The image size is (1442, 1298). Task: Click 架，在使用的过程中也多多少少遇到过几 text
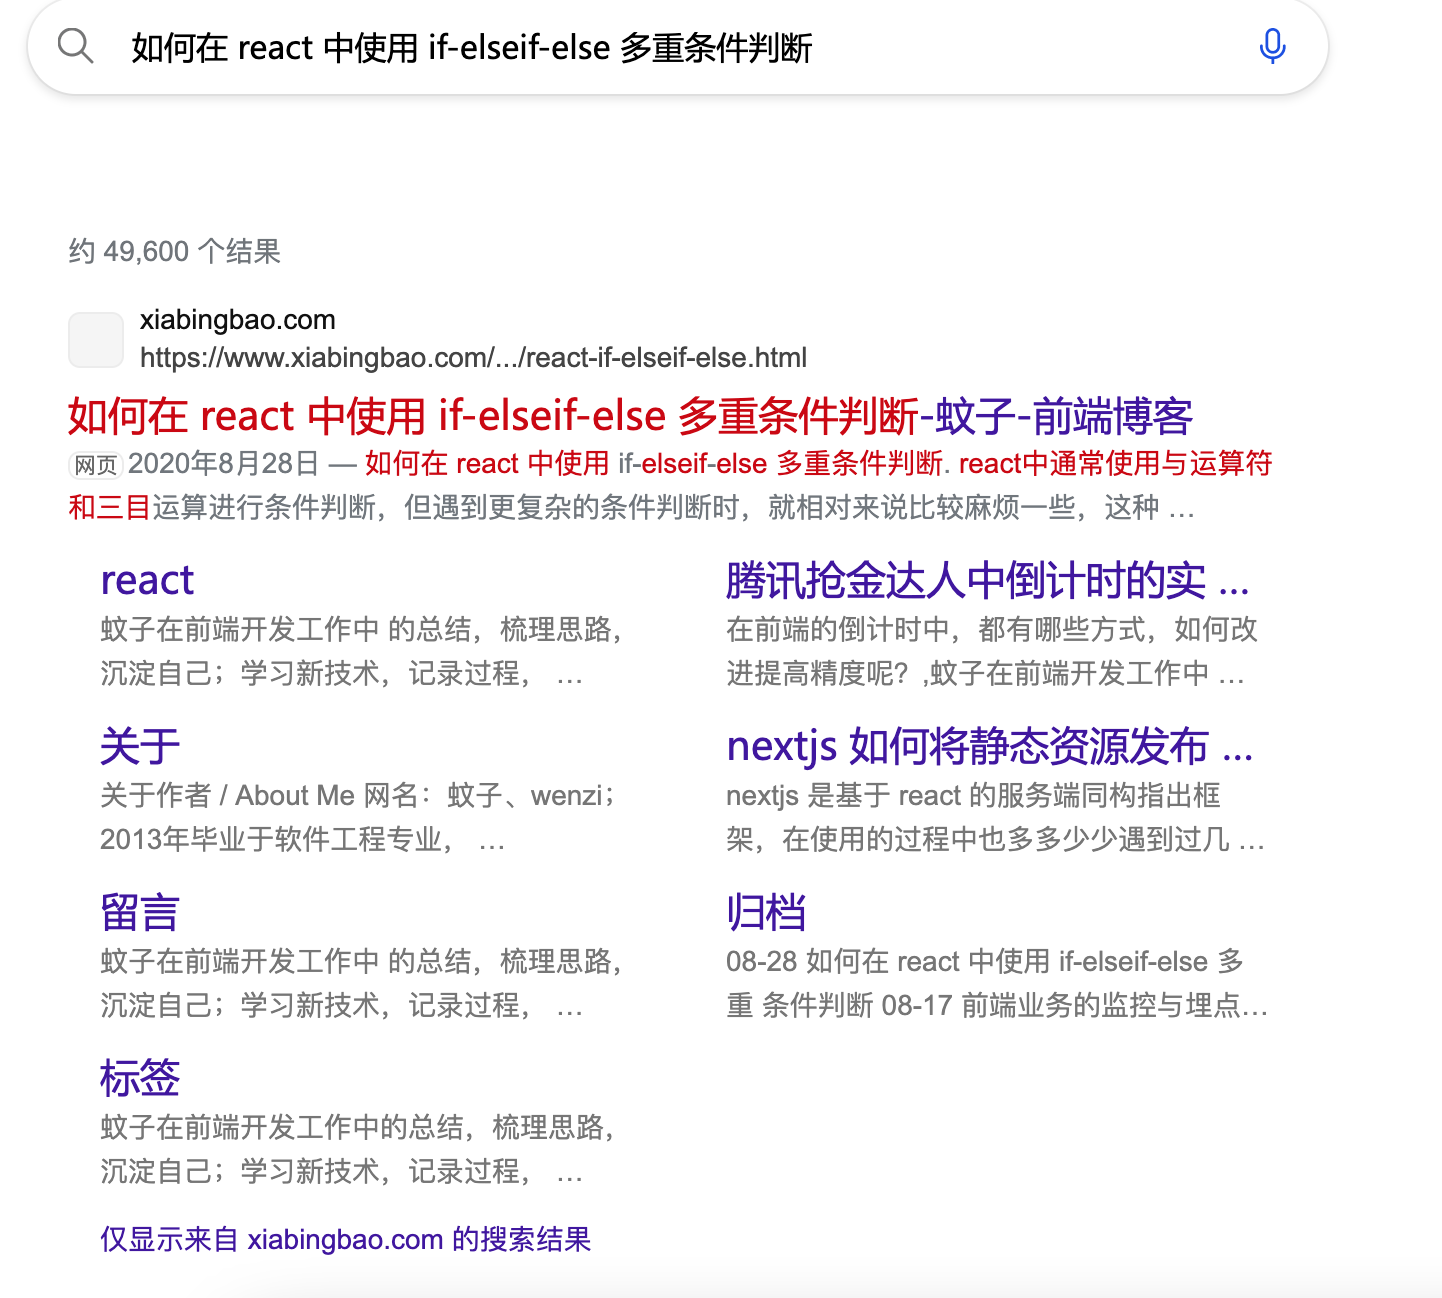995,839
